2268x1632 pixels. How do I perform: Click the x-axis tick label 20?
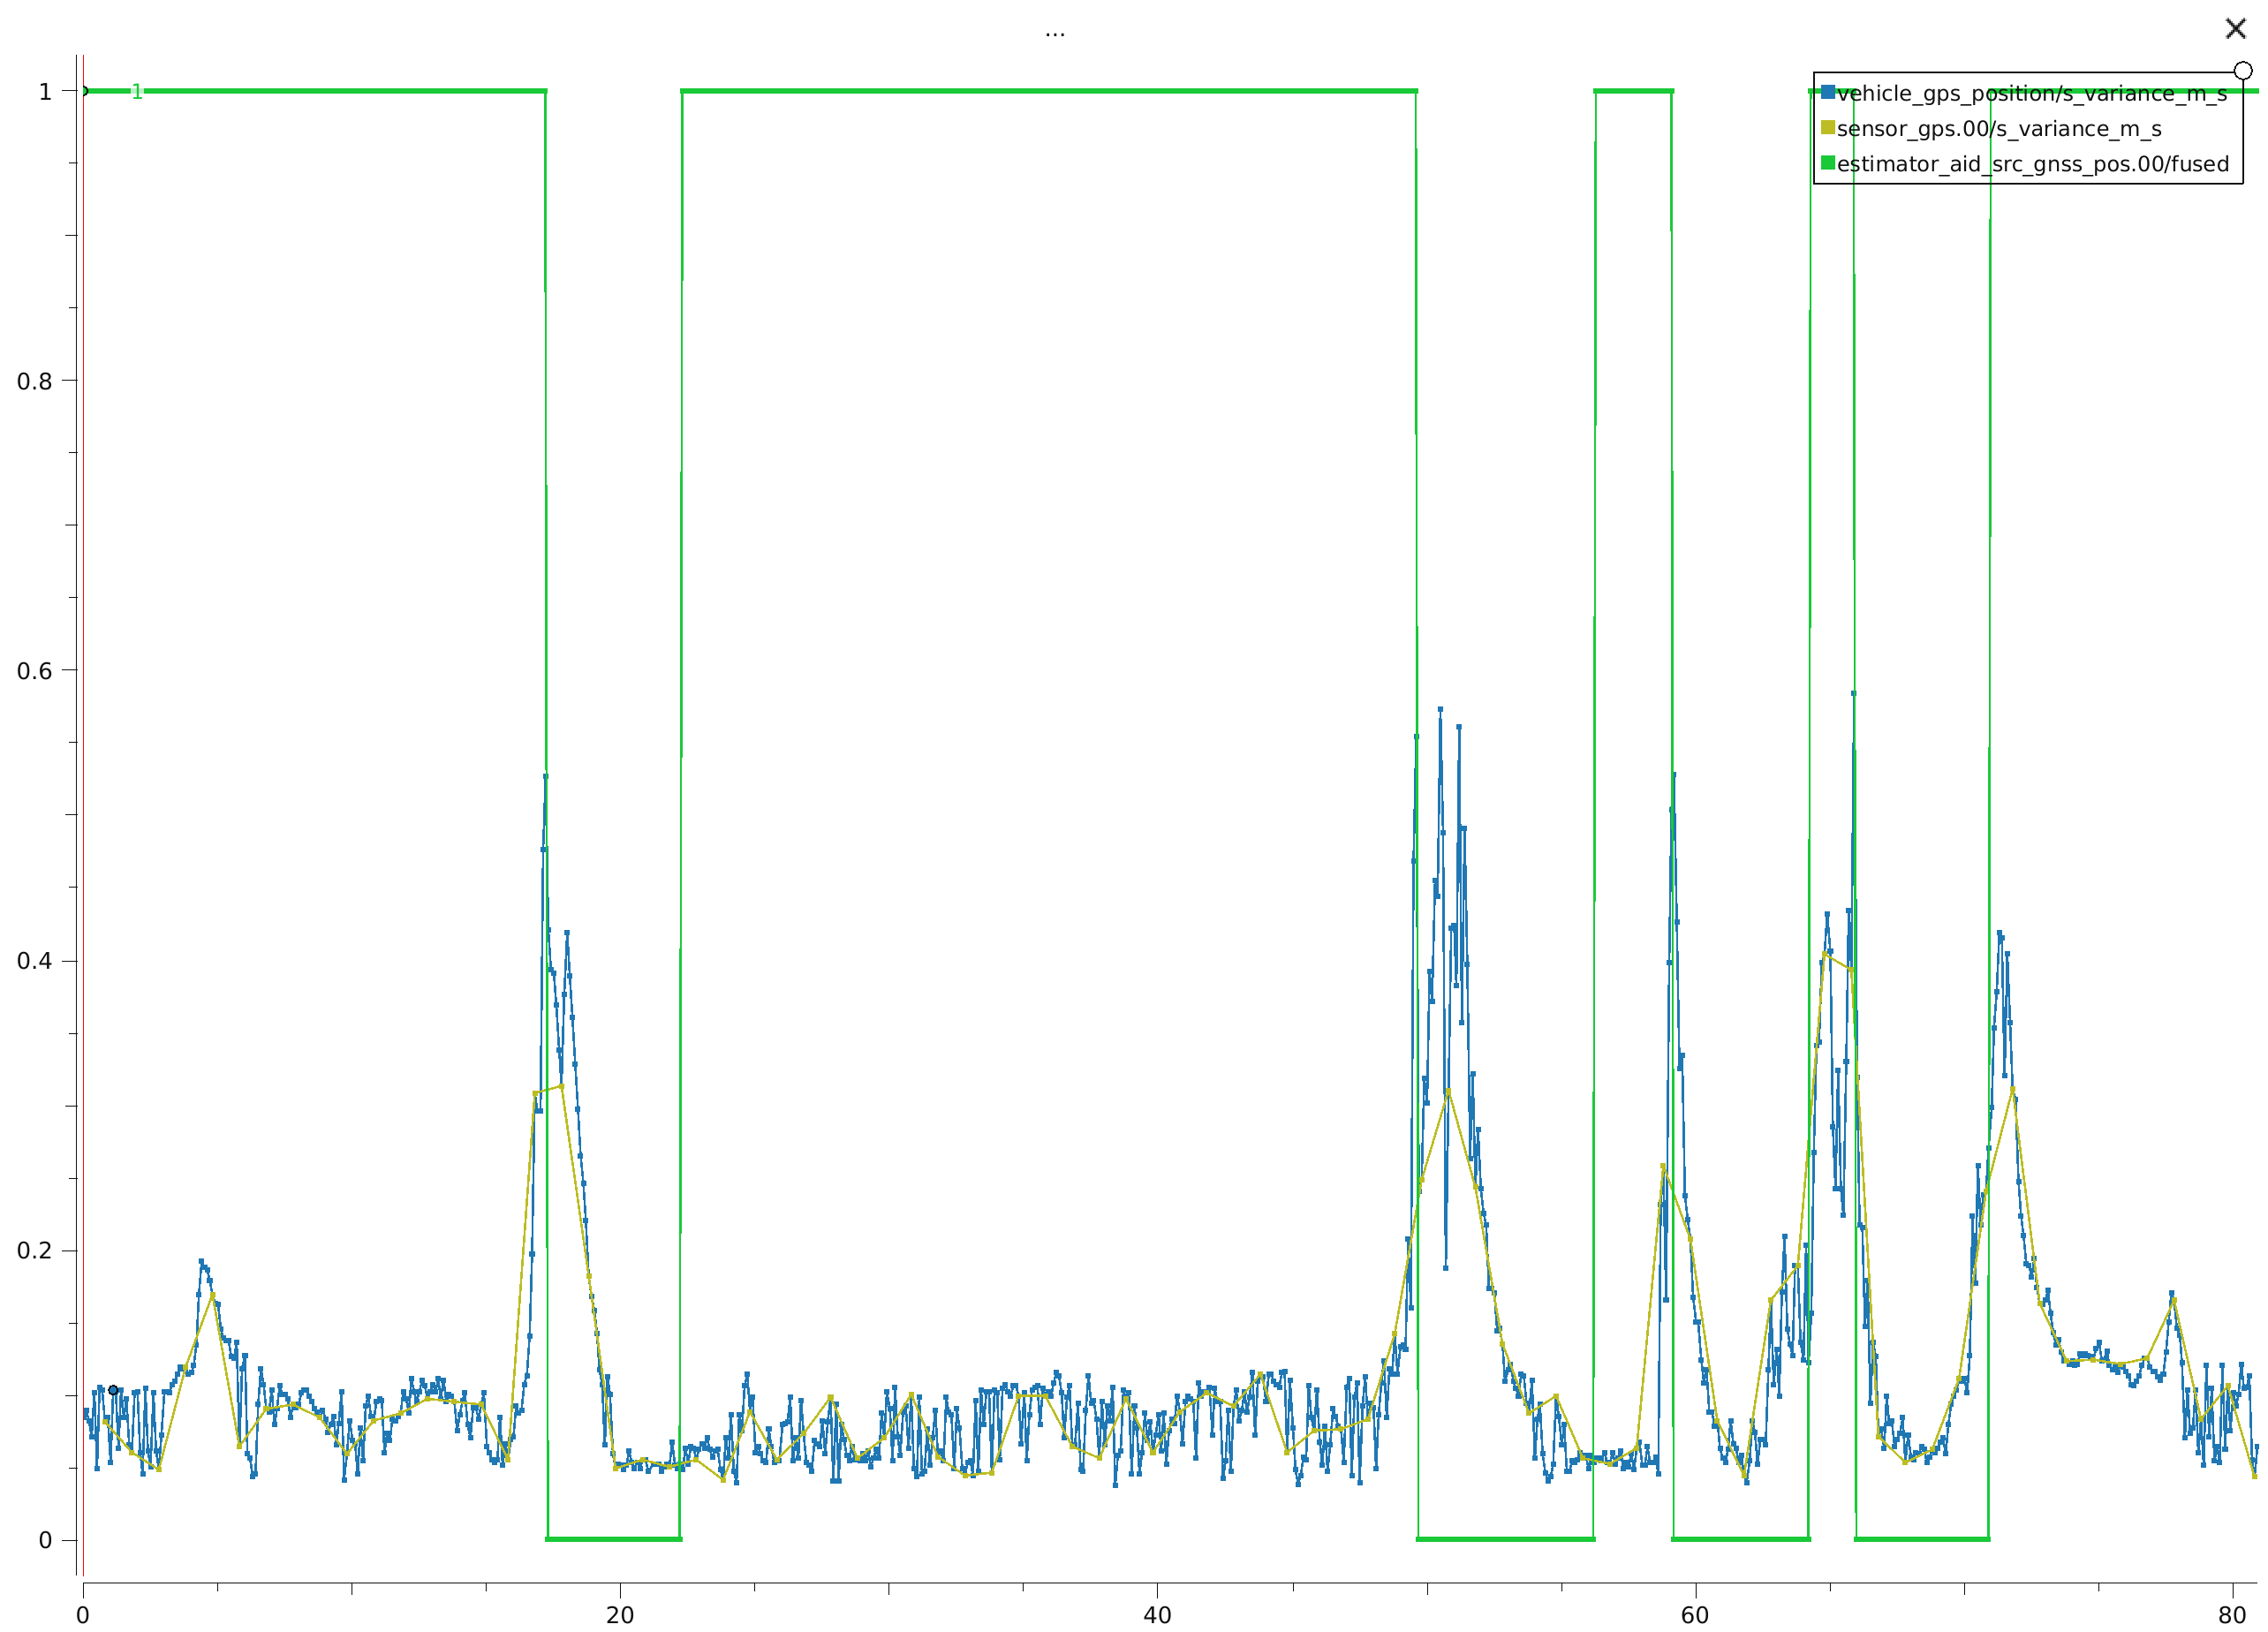click(x=620, y=1615)
